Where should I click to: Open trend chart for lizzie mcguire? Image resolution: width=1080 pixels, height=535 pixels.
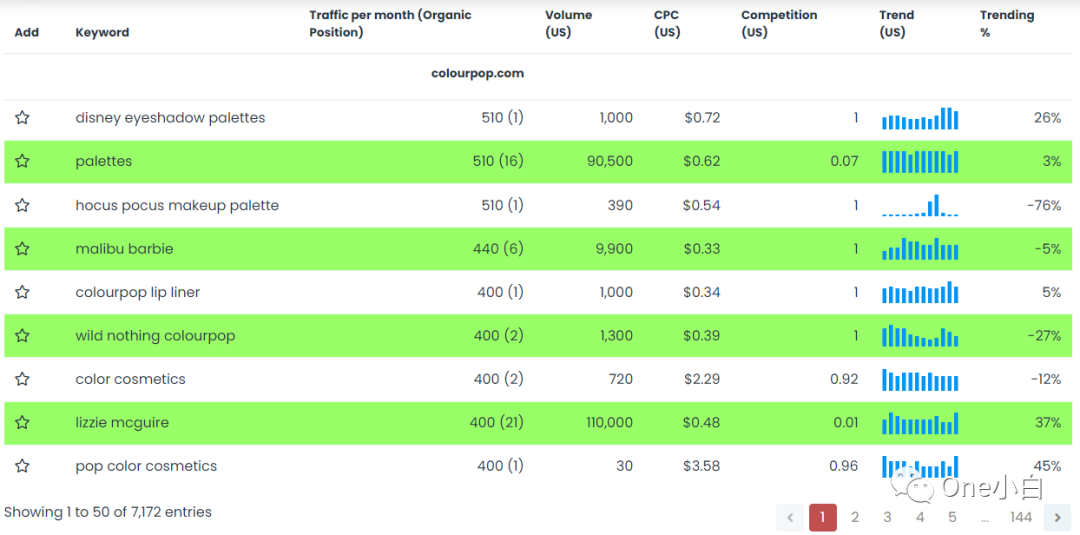coord(920,423)
